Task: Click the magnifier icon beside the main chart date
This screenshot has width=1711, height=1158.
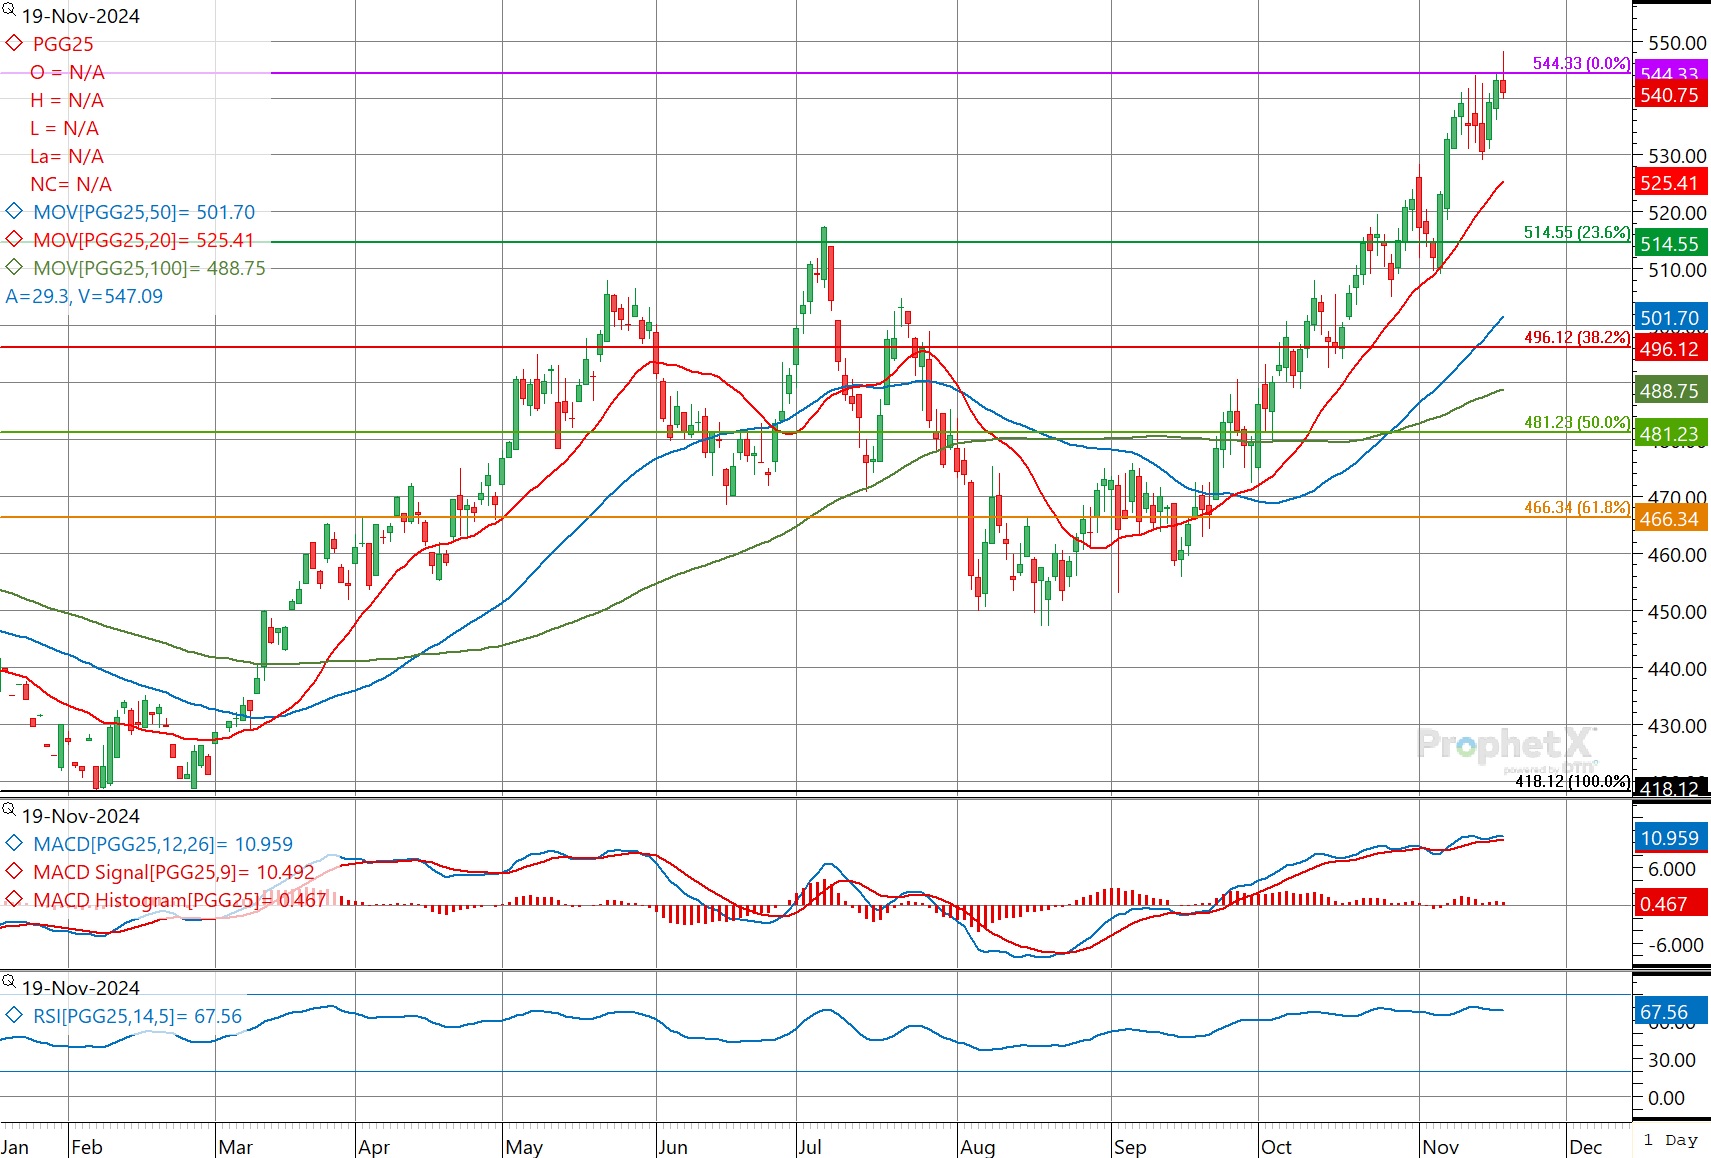Action: 9,11
